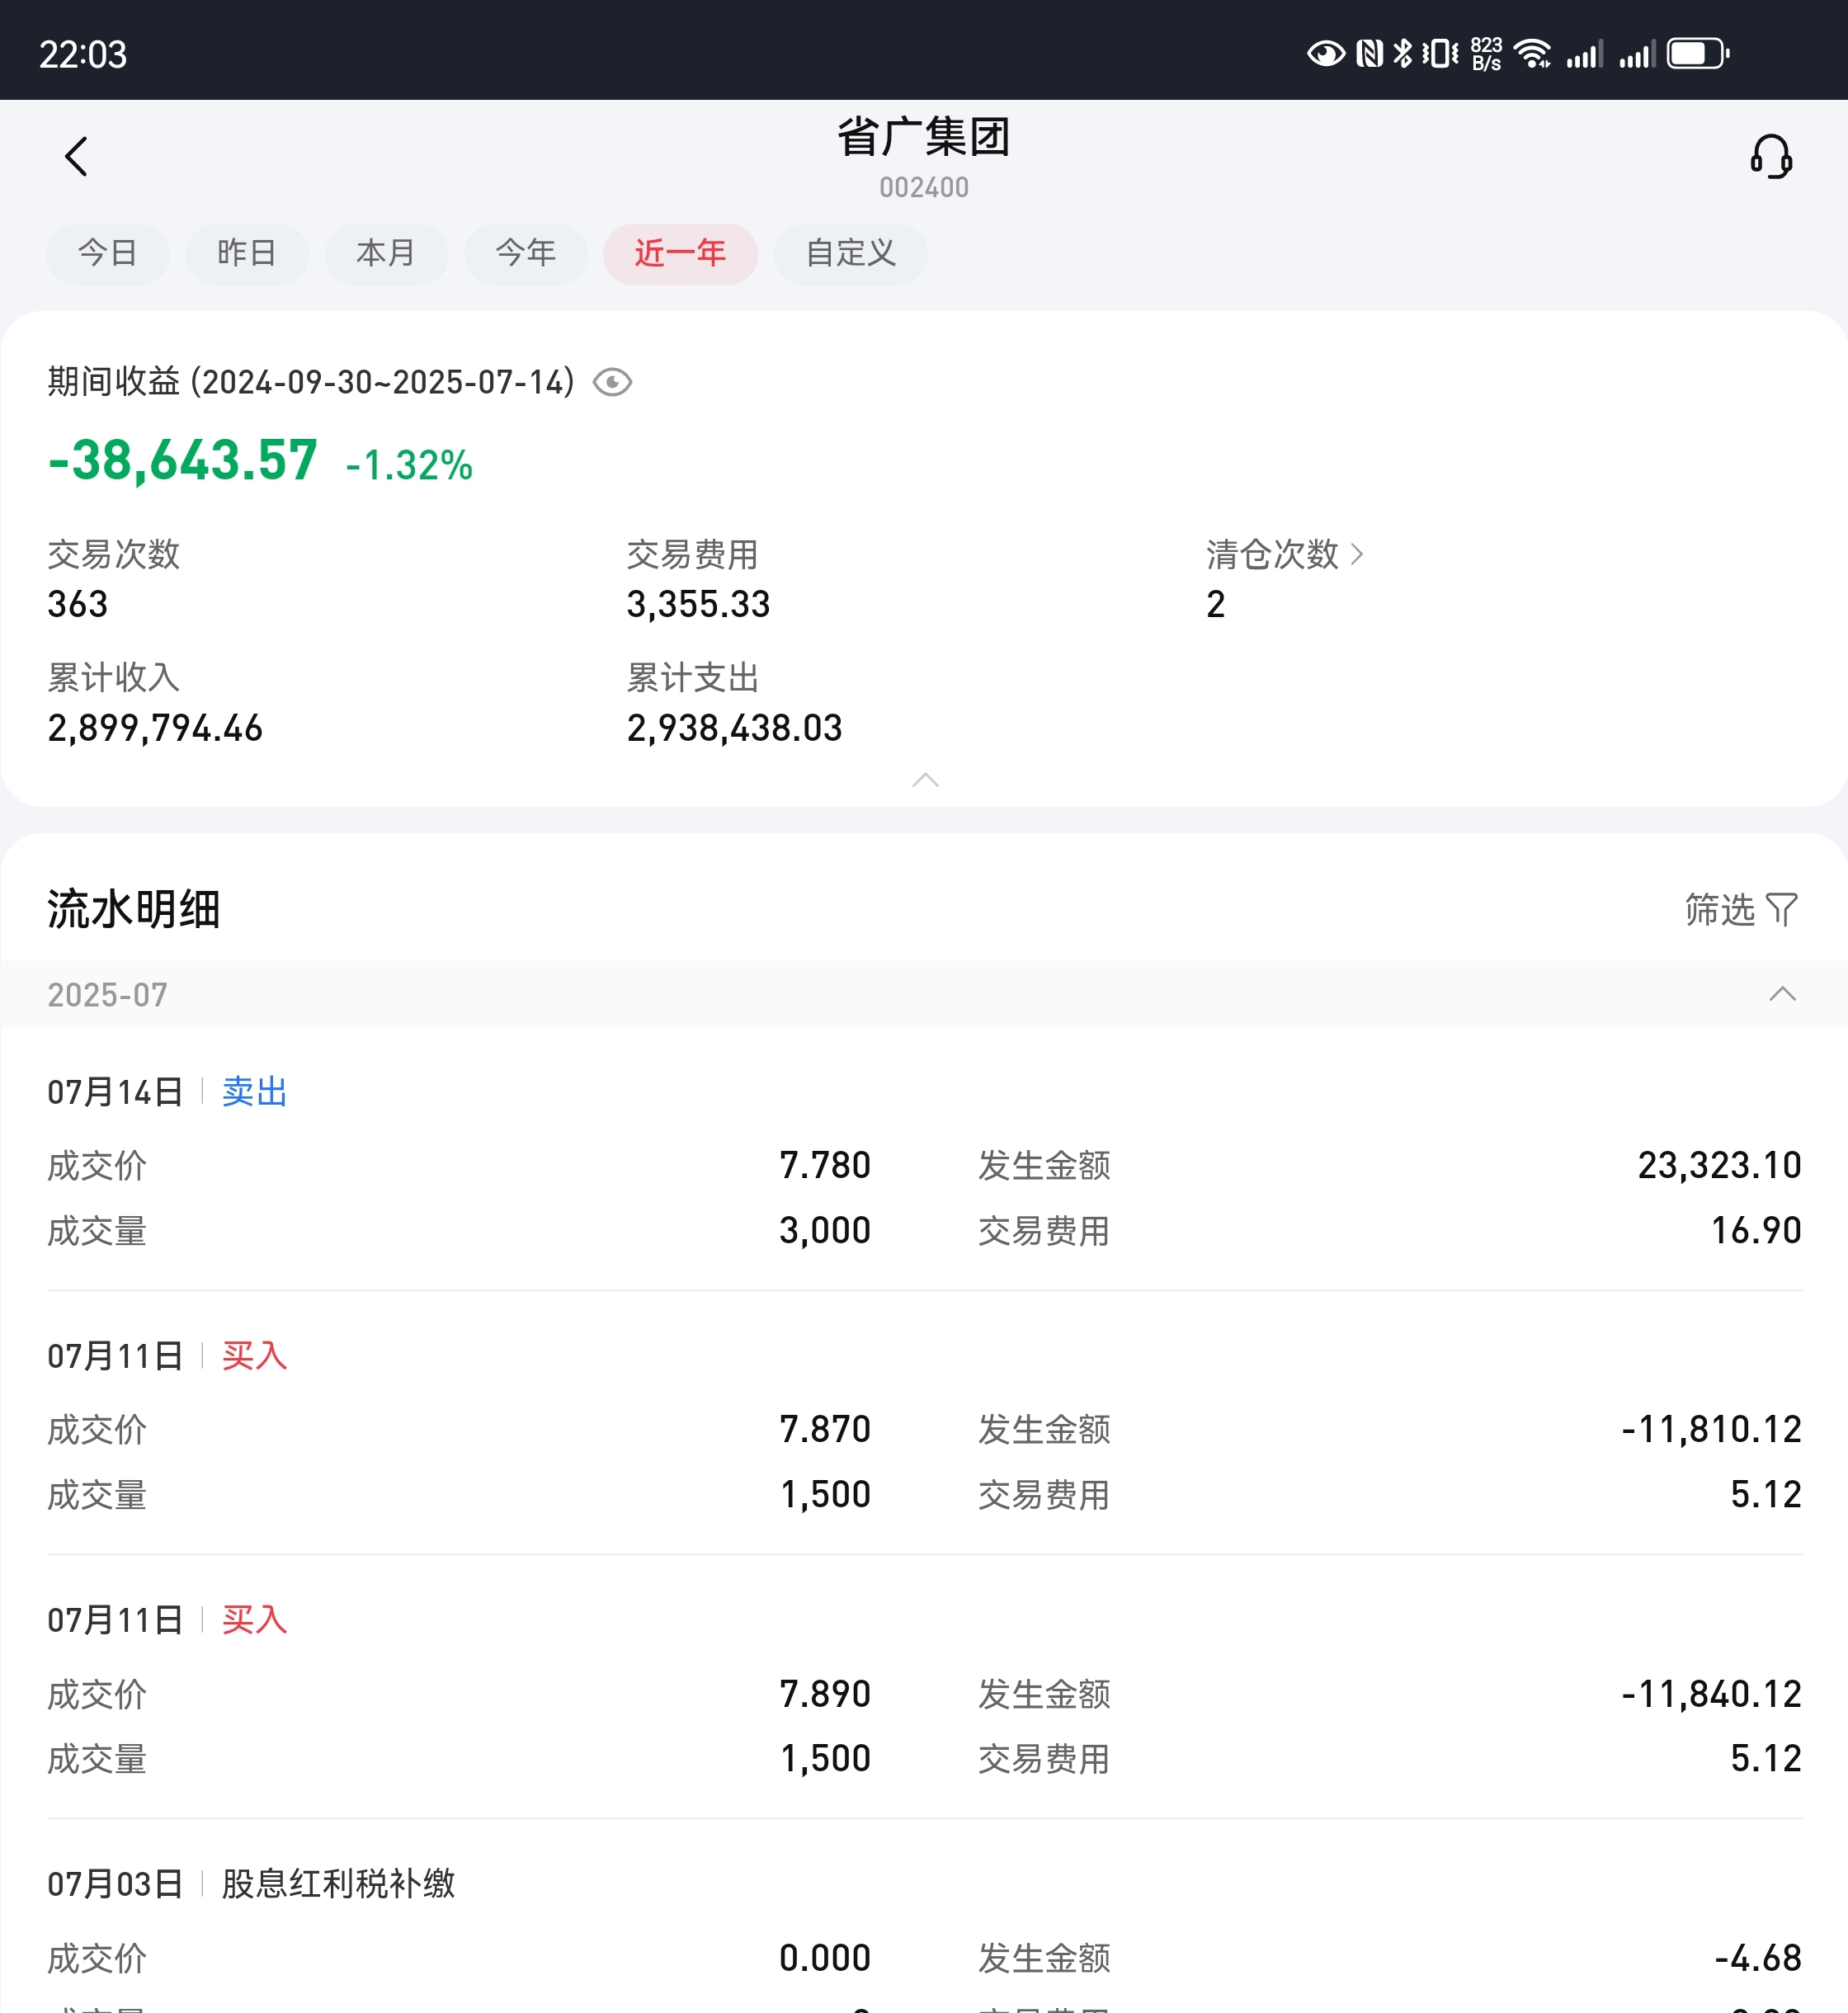Viewport: 1848px width, 2013px height.
Task: Click trade price 7.780
Action: tap(825, 1165)
